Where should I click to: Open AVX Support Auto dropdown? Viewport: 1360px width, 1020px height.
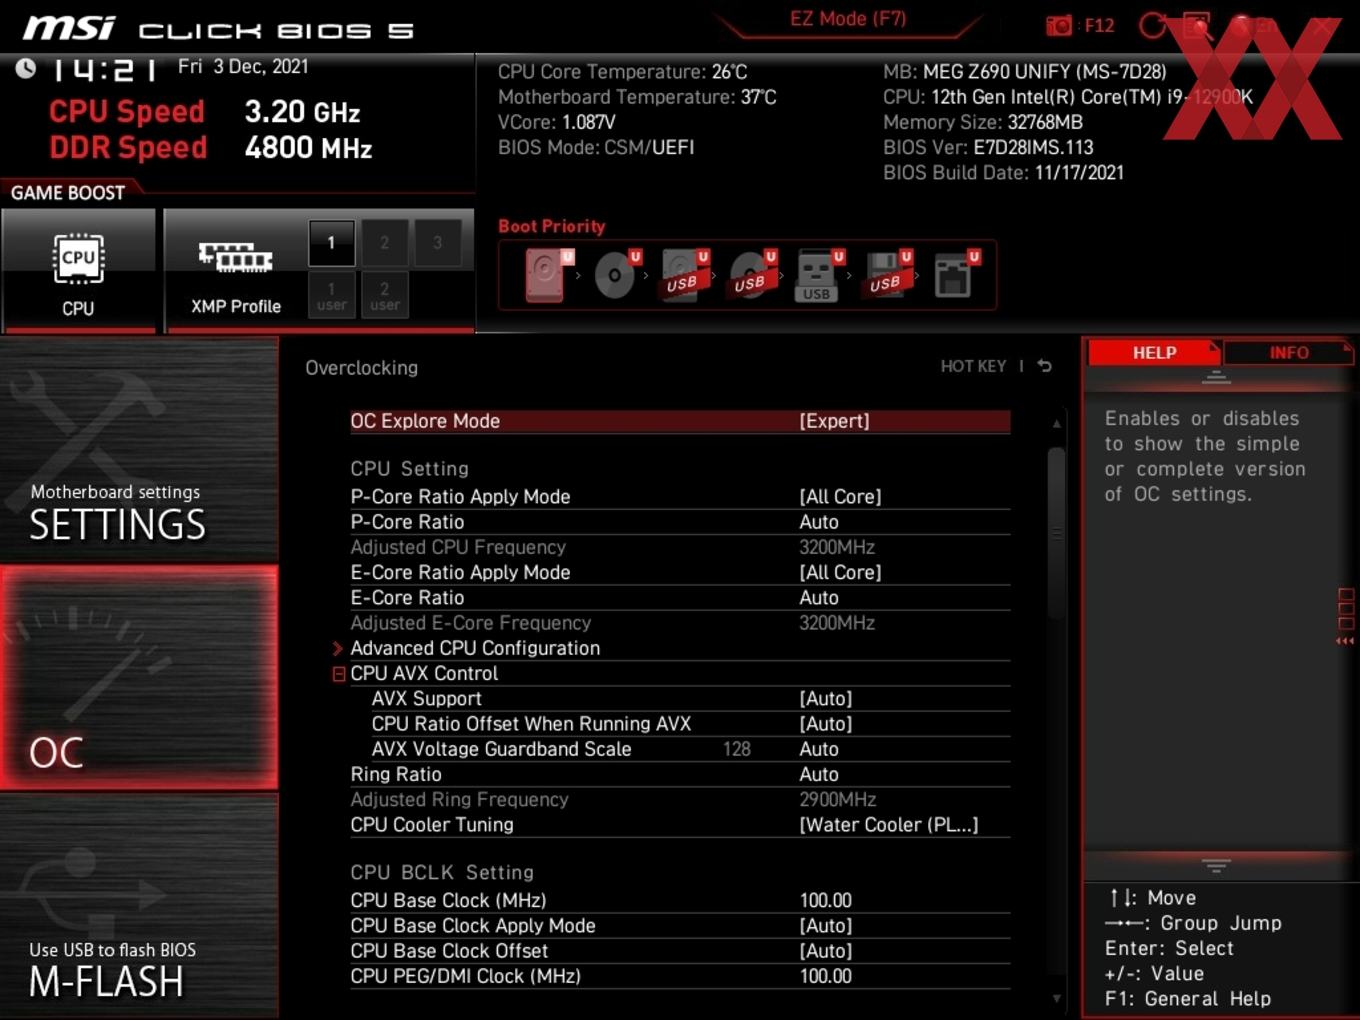point(826,698)
